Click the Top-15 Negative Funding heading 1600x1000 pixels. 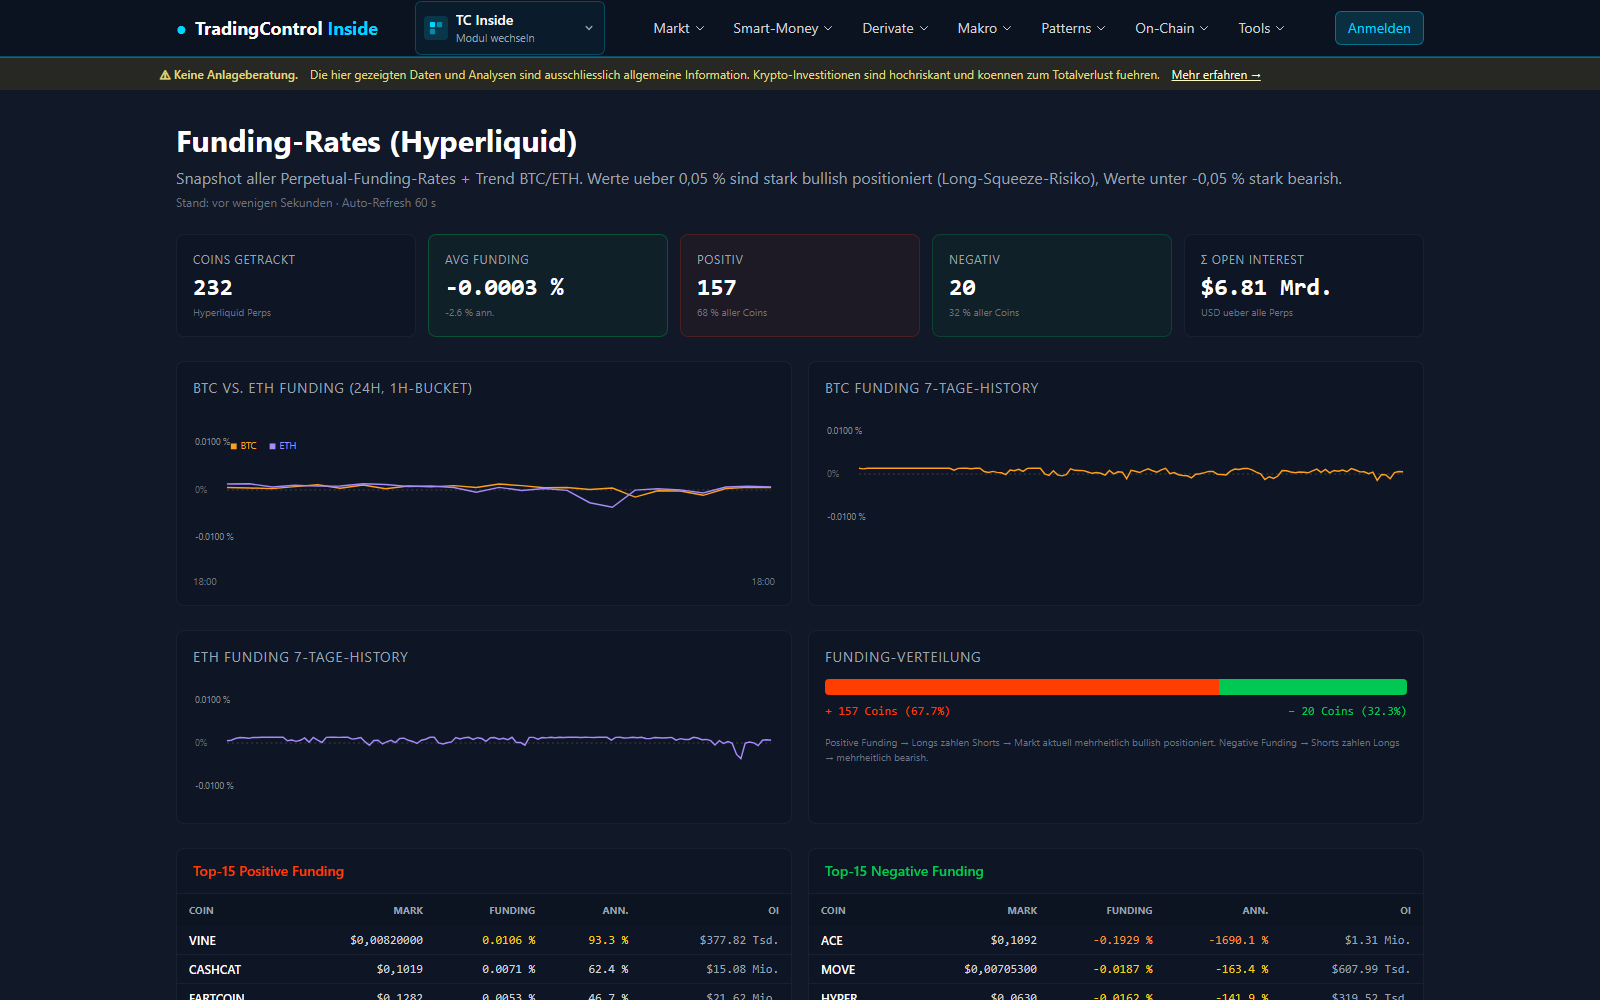904,871
